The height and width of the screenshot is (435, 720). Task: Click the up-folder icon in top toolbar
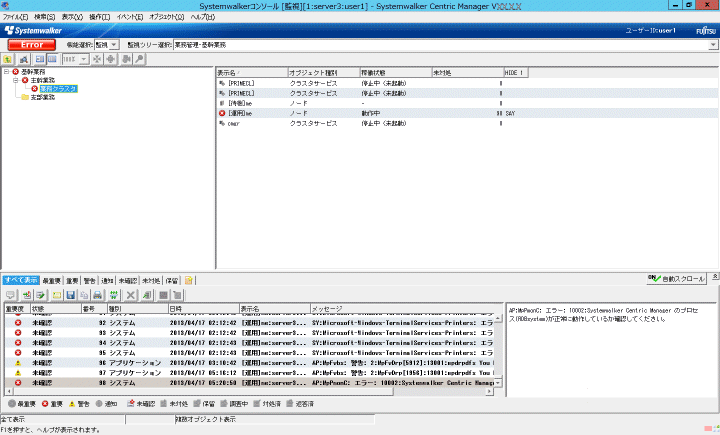[8, 60]
